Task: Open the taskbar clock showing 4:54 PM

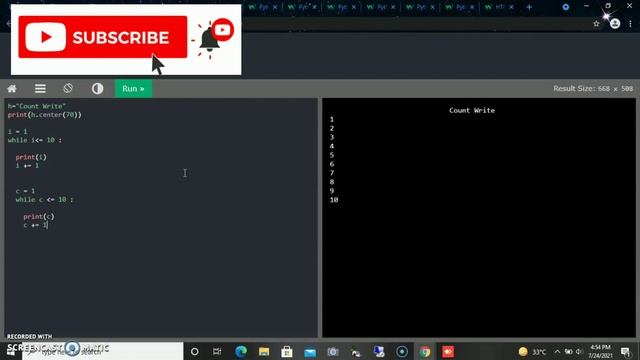Action: (600, 351)
